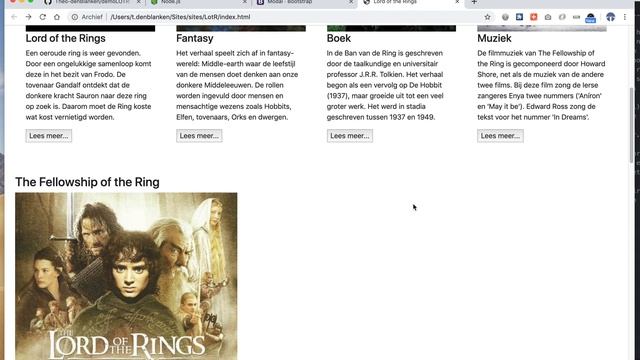Click the Lord of the Rings card image strip
This screenshot has height=360, width=640.
[x=90, y=28]
